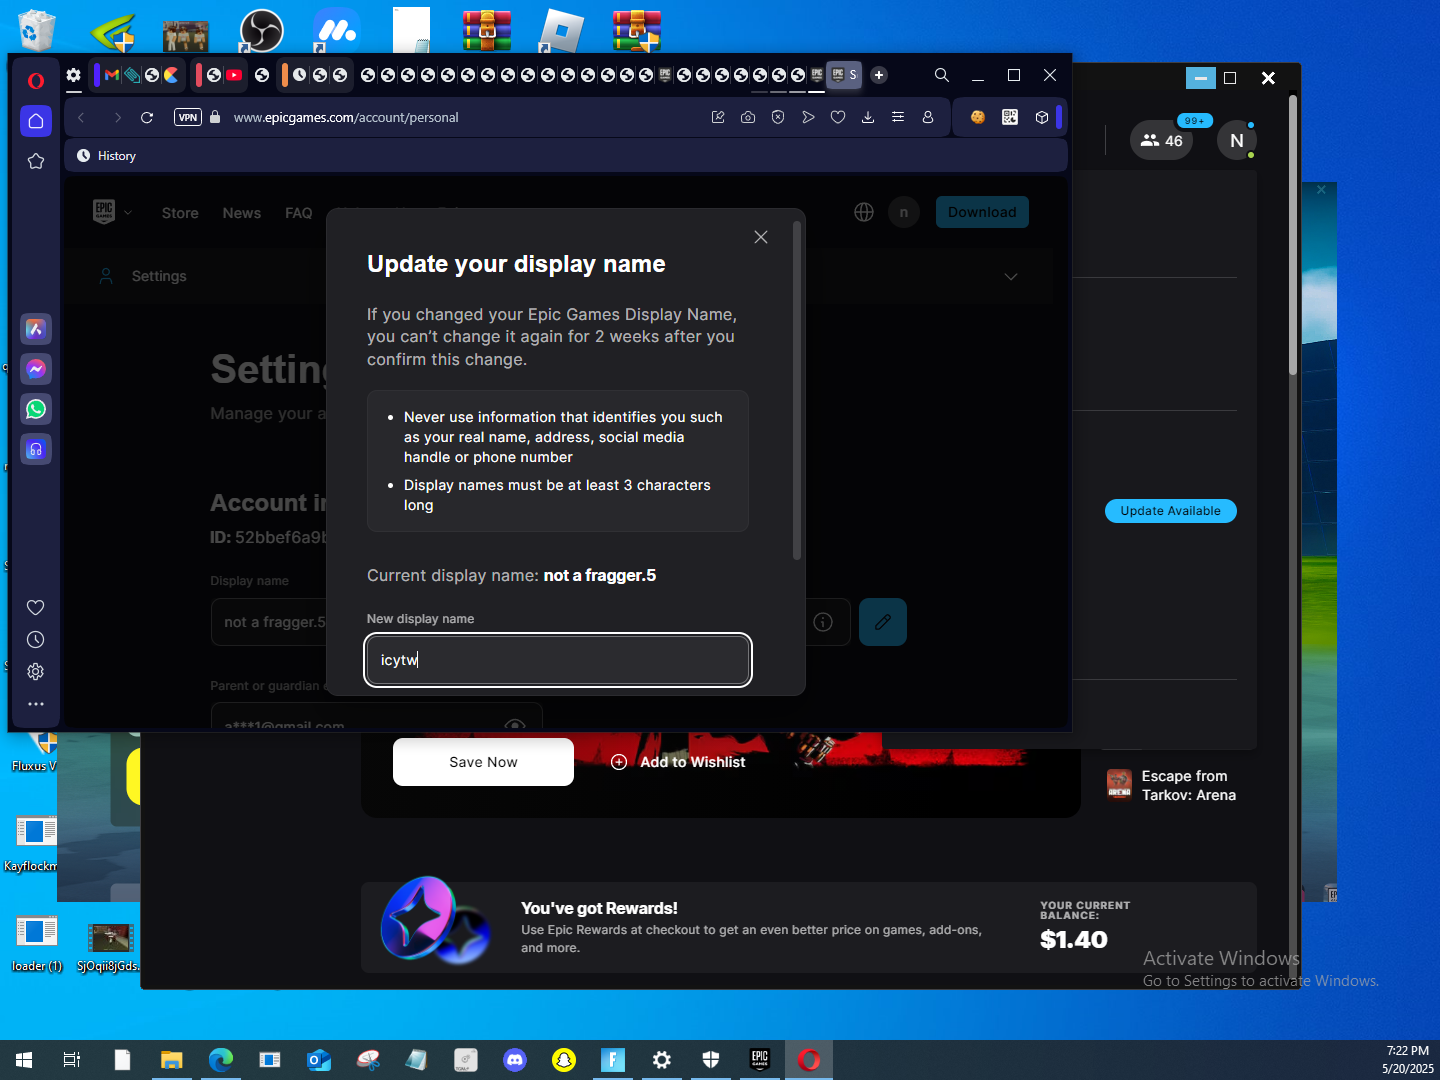The height and width of the screenshot is (1080, 1440).
Task: Click the dialog's vertical scrollbar
Action: pyautogui.click(x=797, y=390)
